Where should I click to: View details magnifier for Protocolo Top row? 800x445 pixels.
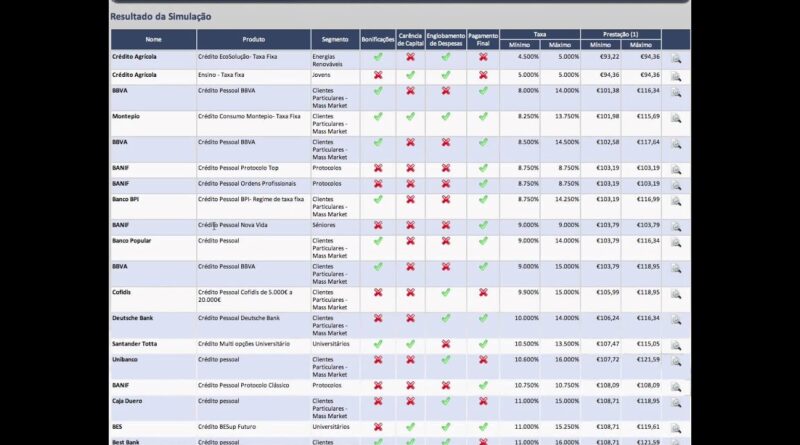676,170
